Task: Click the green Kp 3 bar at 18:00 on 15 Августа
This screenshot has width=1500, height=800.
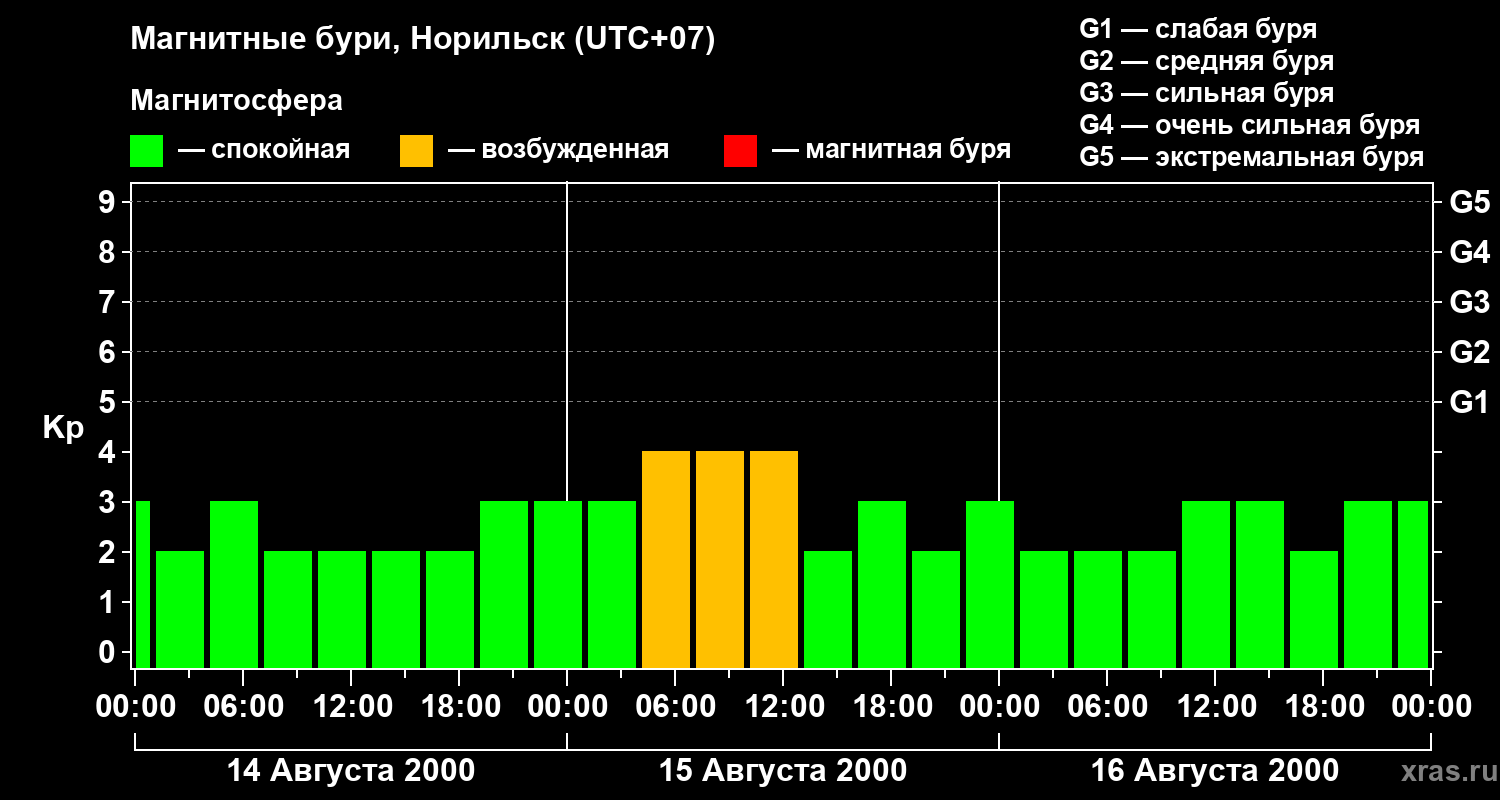Action: tap(882, 584)
